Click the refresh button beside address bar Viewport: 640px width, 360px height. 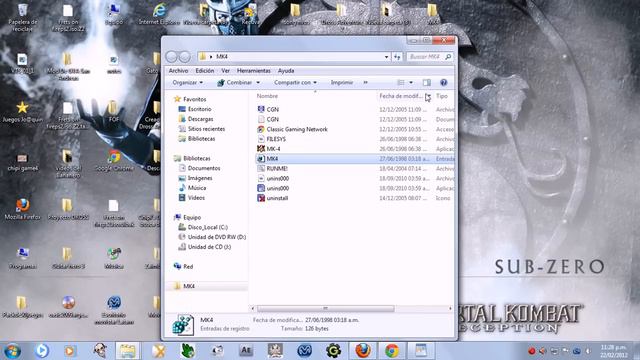397,57
